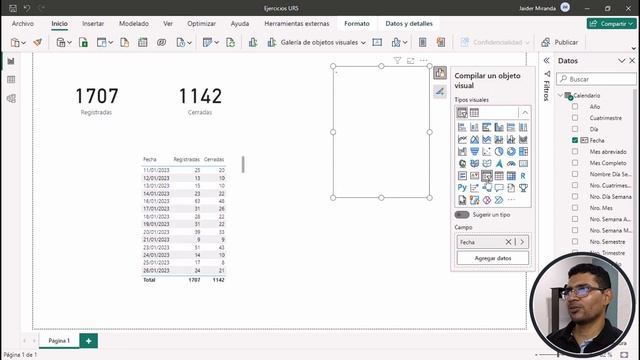
Task: Uncheck the Fecha field checkbox
Action: (x=575, y=140)
